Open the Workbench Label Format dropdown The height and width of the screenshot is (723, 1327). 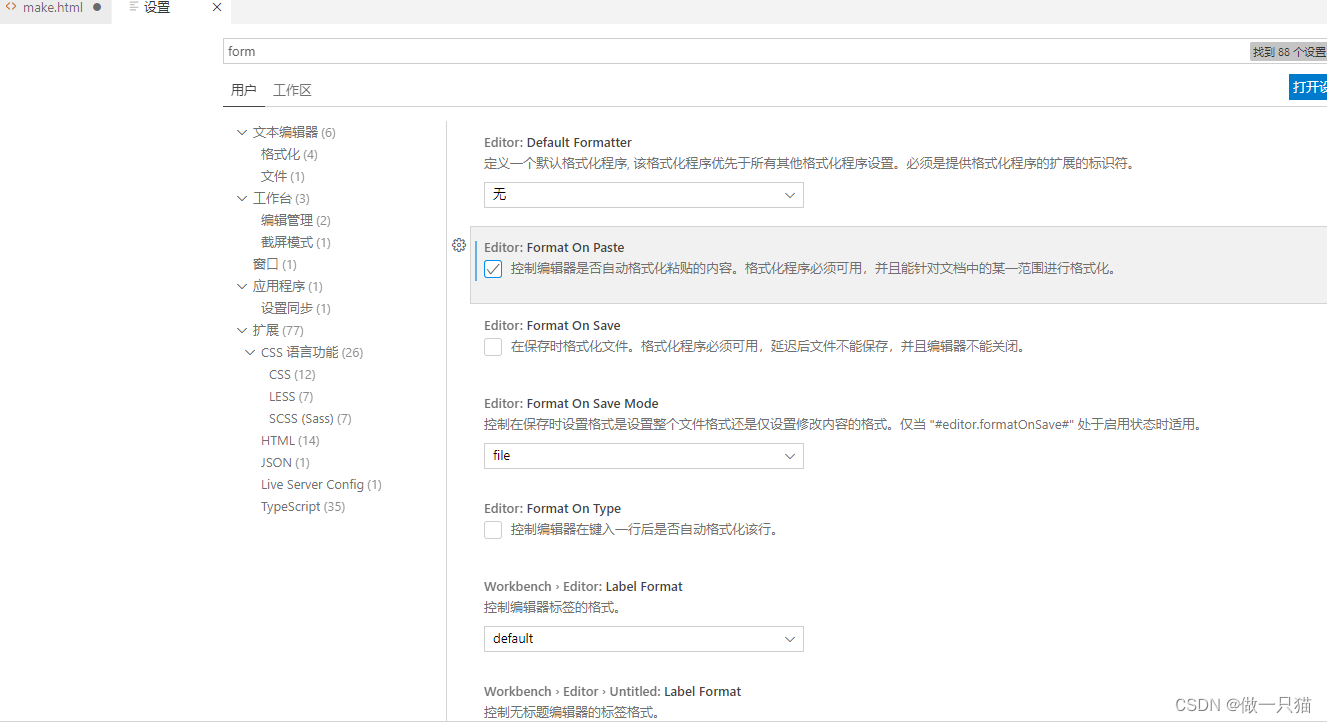[643, 638]
